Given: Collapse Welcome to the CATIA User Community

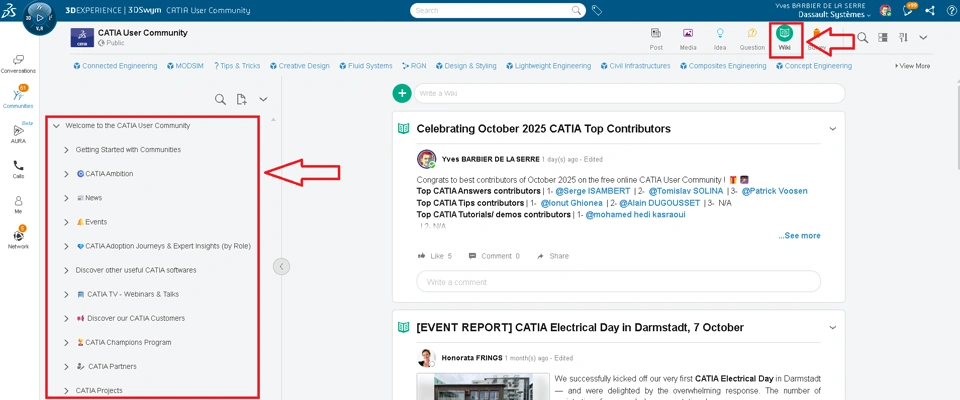Looking at the screenshot, I should click(56, 126).
